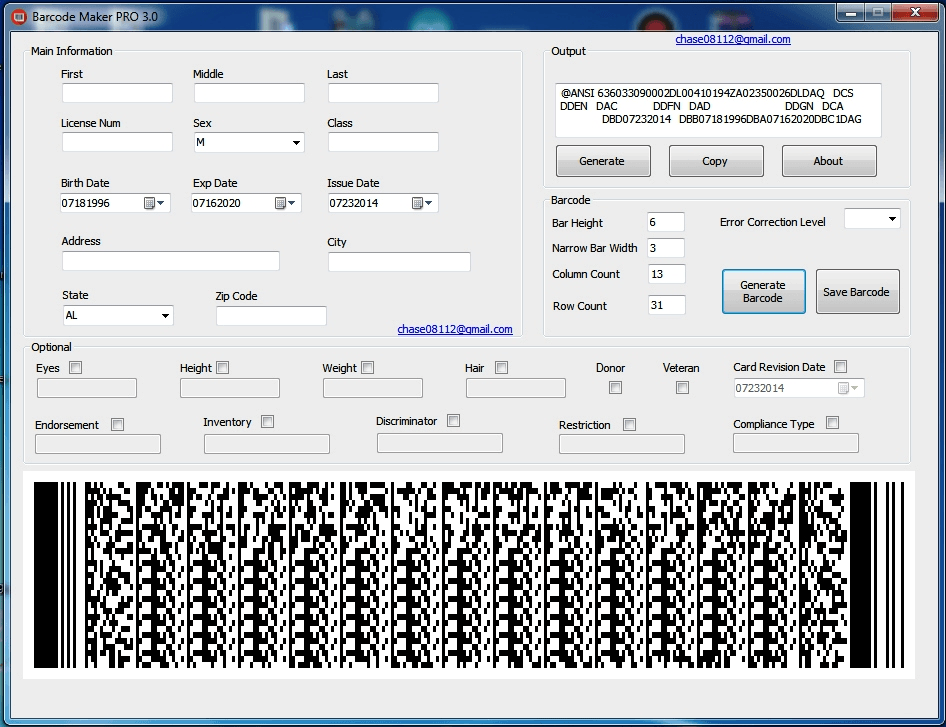Click the Barcode Maker PRO title bar icon
This screenshot has height=727, width=946.
18,17
